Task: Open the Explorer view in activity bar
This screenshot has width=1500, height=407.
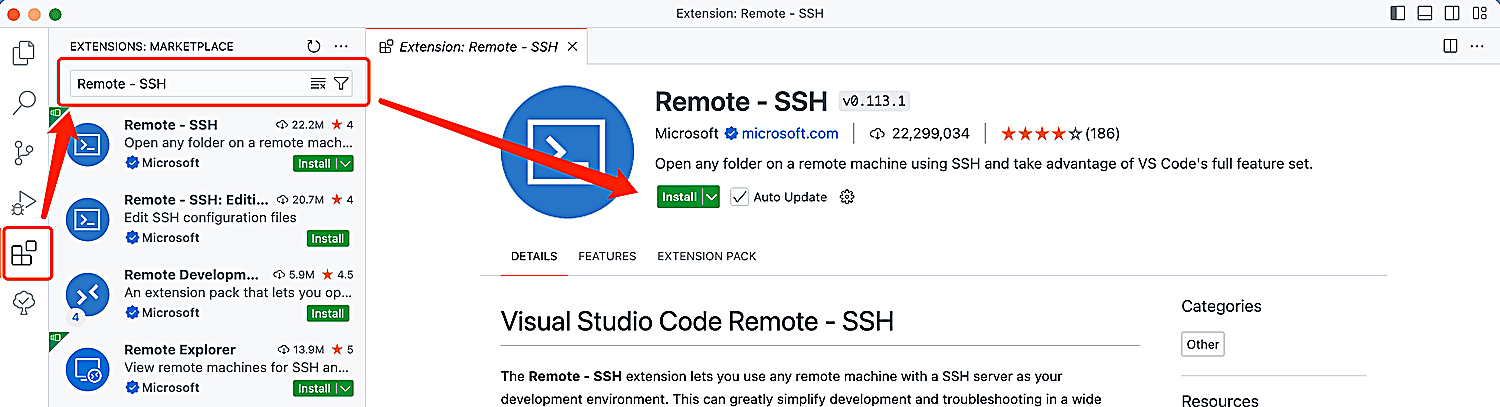Action: (24, 53)
